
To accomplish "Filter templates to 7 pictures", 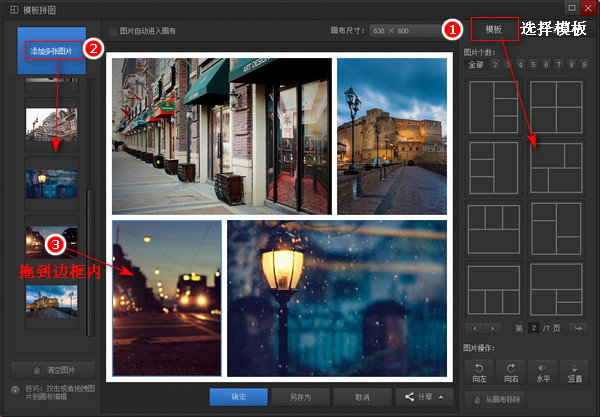I will [x=559, y=65].
